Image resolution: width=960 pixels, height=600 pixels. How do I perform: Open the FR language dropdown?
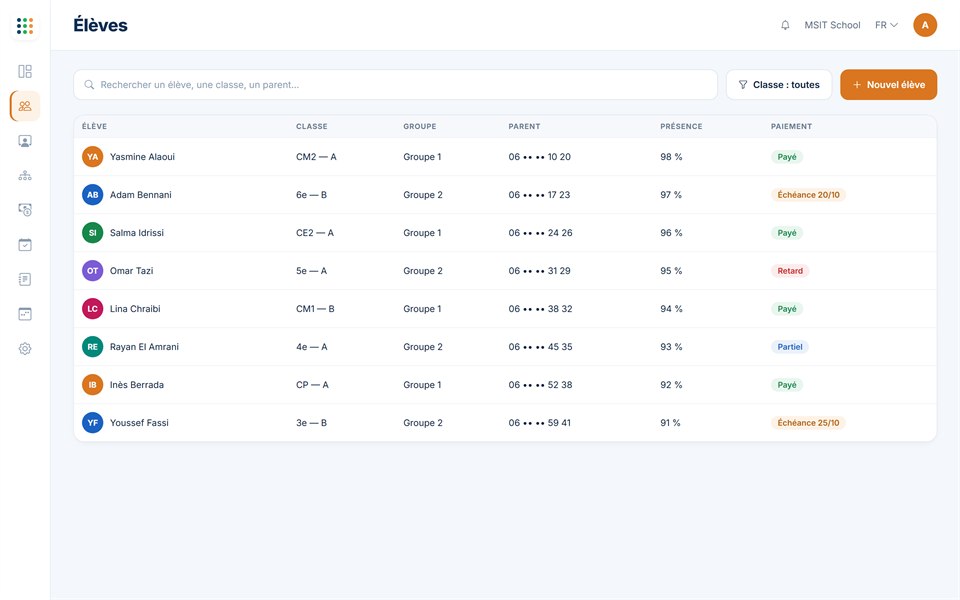coord(886,25)
